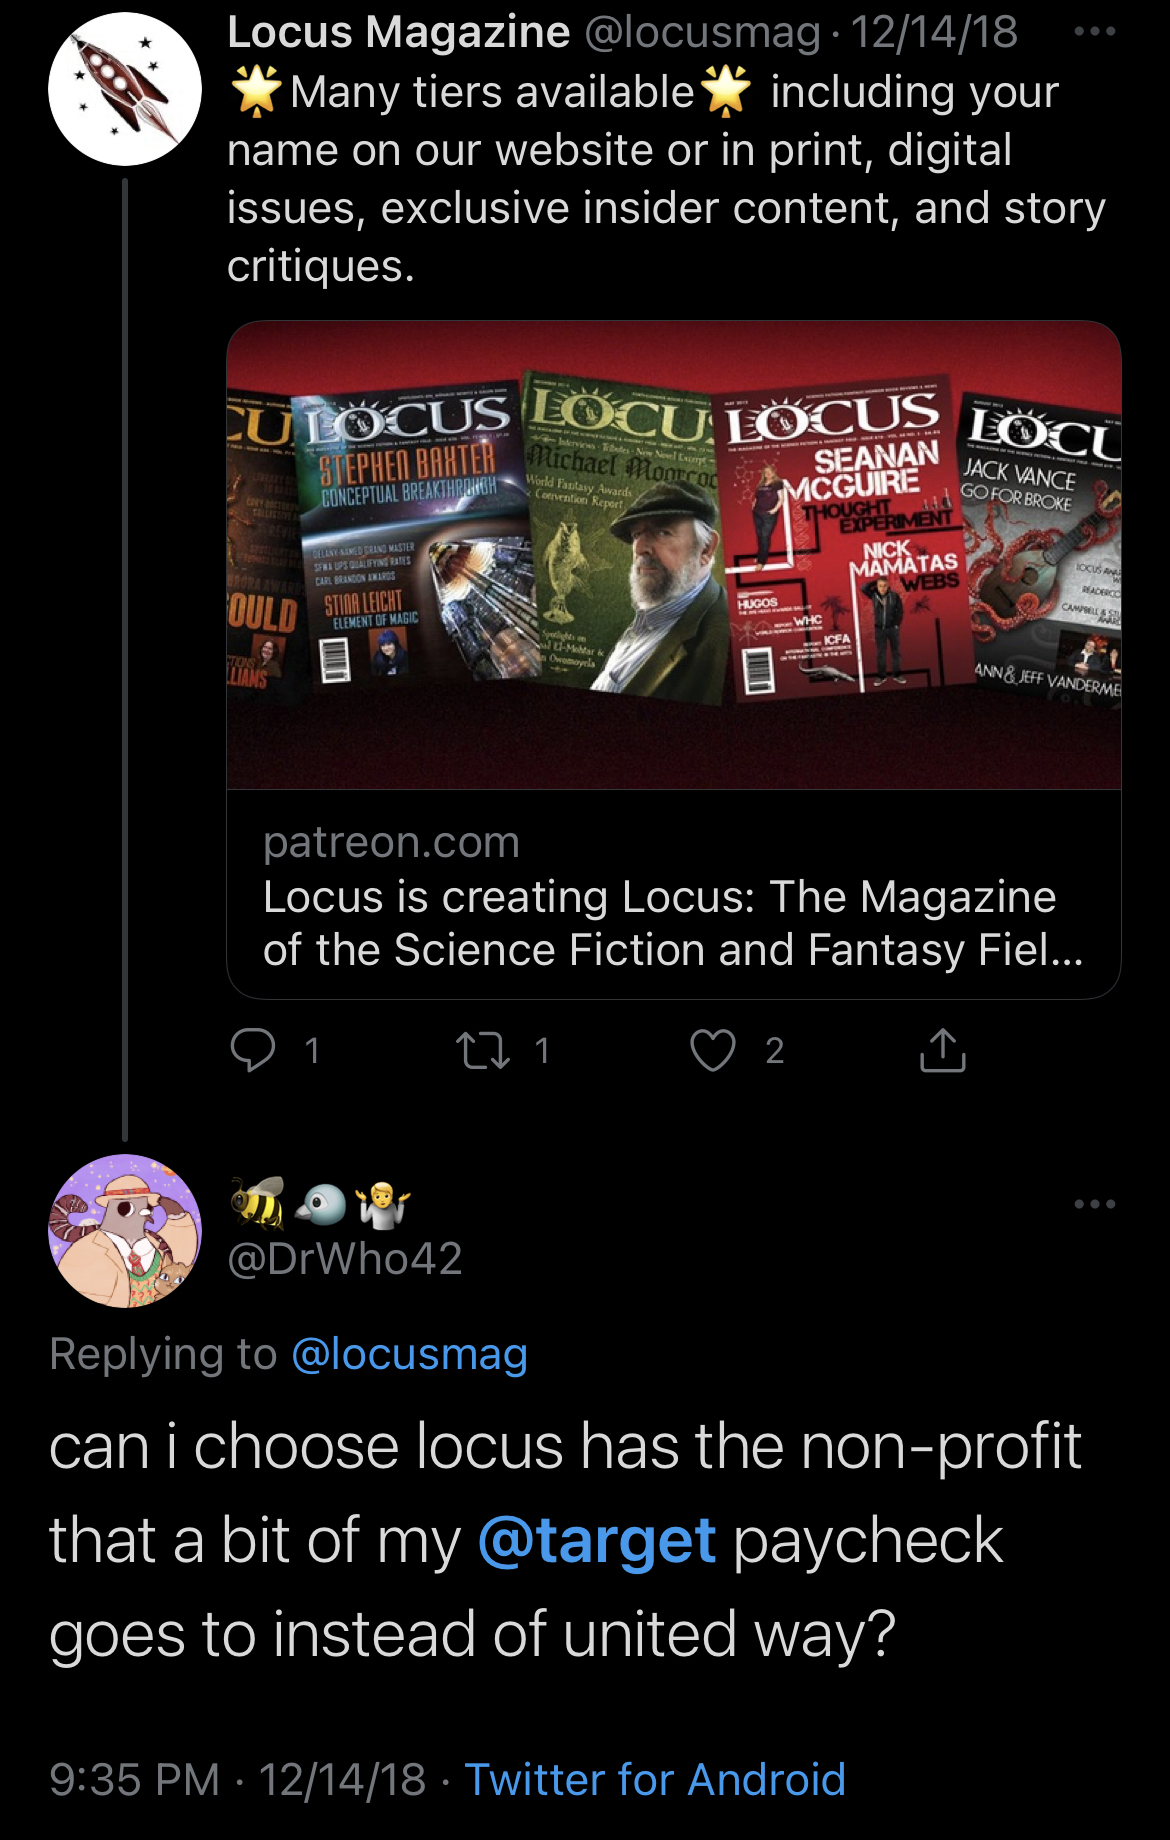Tap the reply count number
1170x1840 pixels.
tap(312, 1050)
